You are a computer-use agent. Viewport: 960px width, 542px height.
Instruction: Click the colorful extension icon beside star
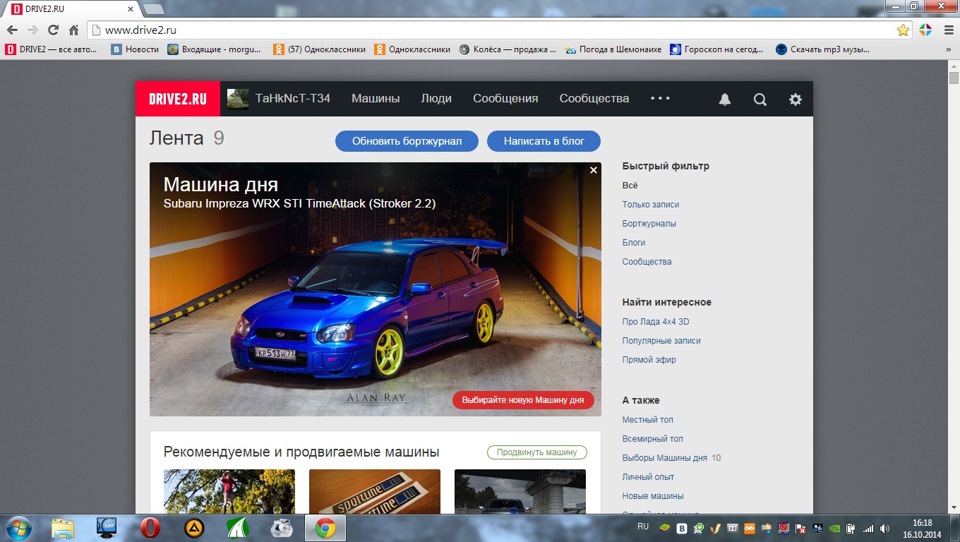point(925,30)
